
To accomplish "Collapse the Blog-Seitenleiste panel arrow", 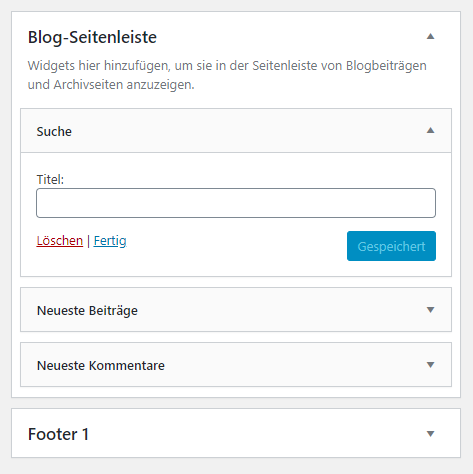I will pyautogui.click(x=430, y=36).
